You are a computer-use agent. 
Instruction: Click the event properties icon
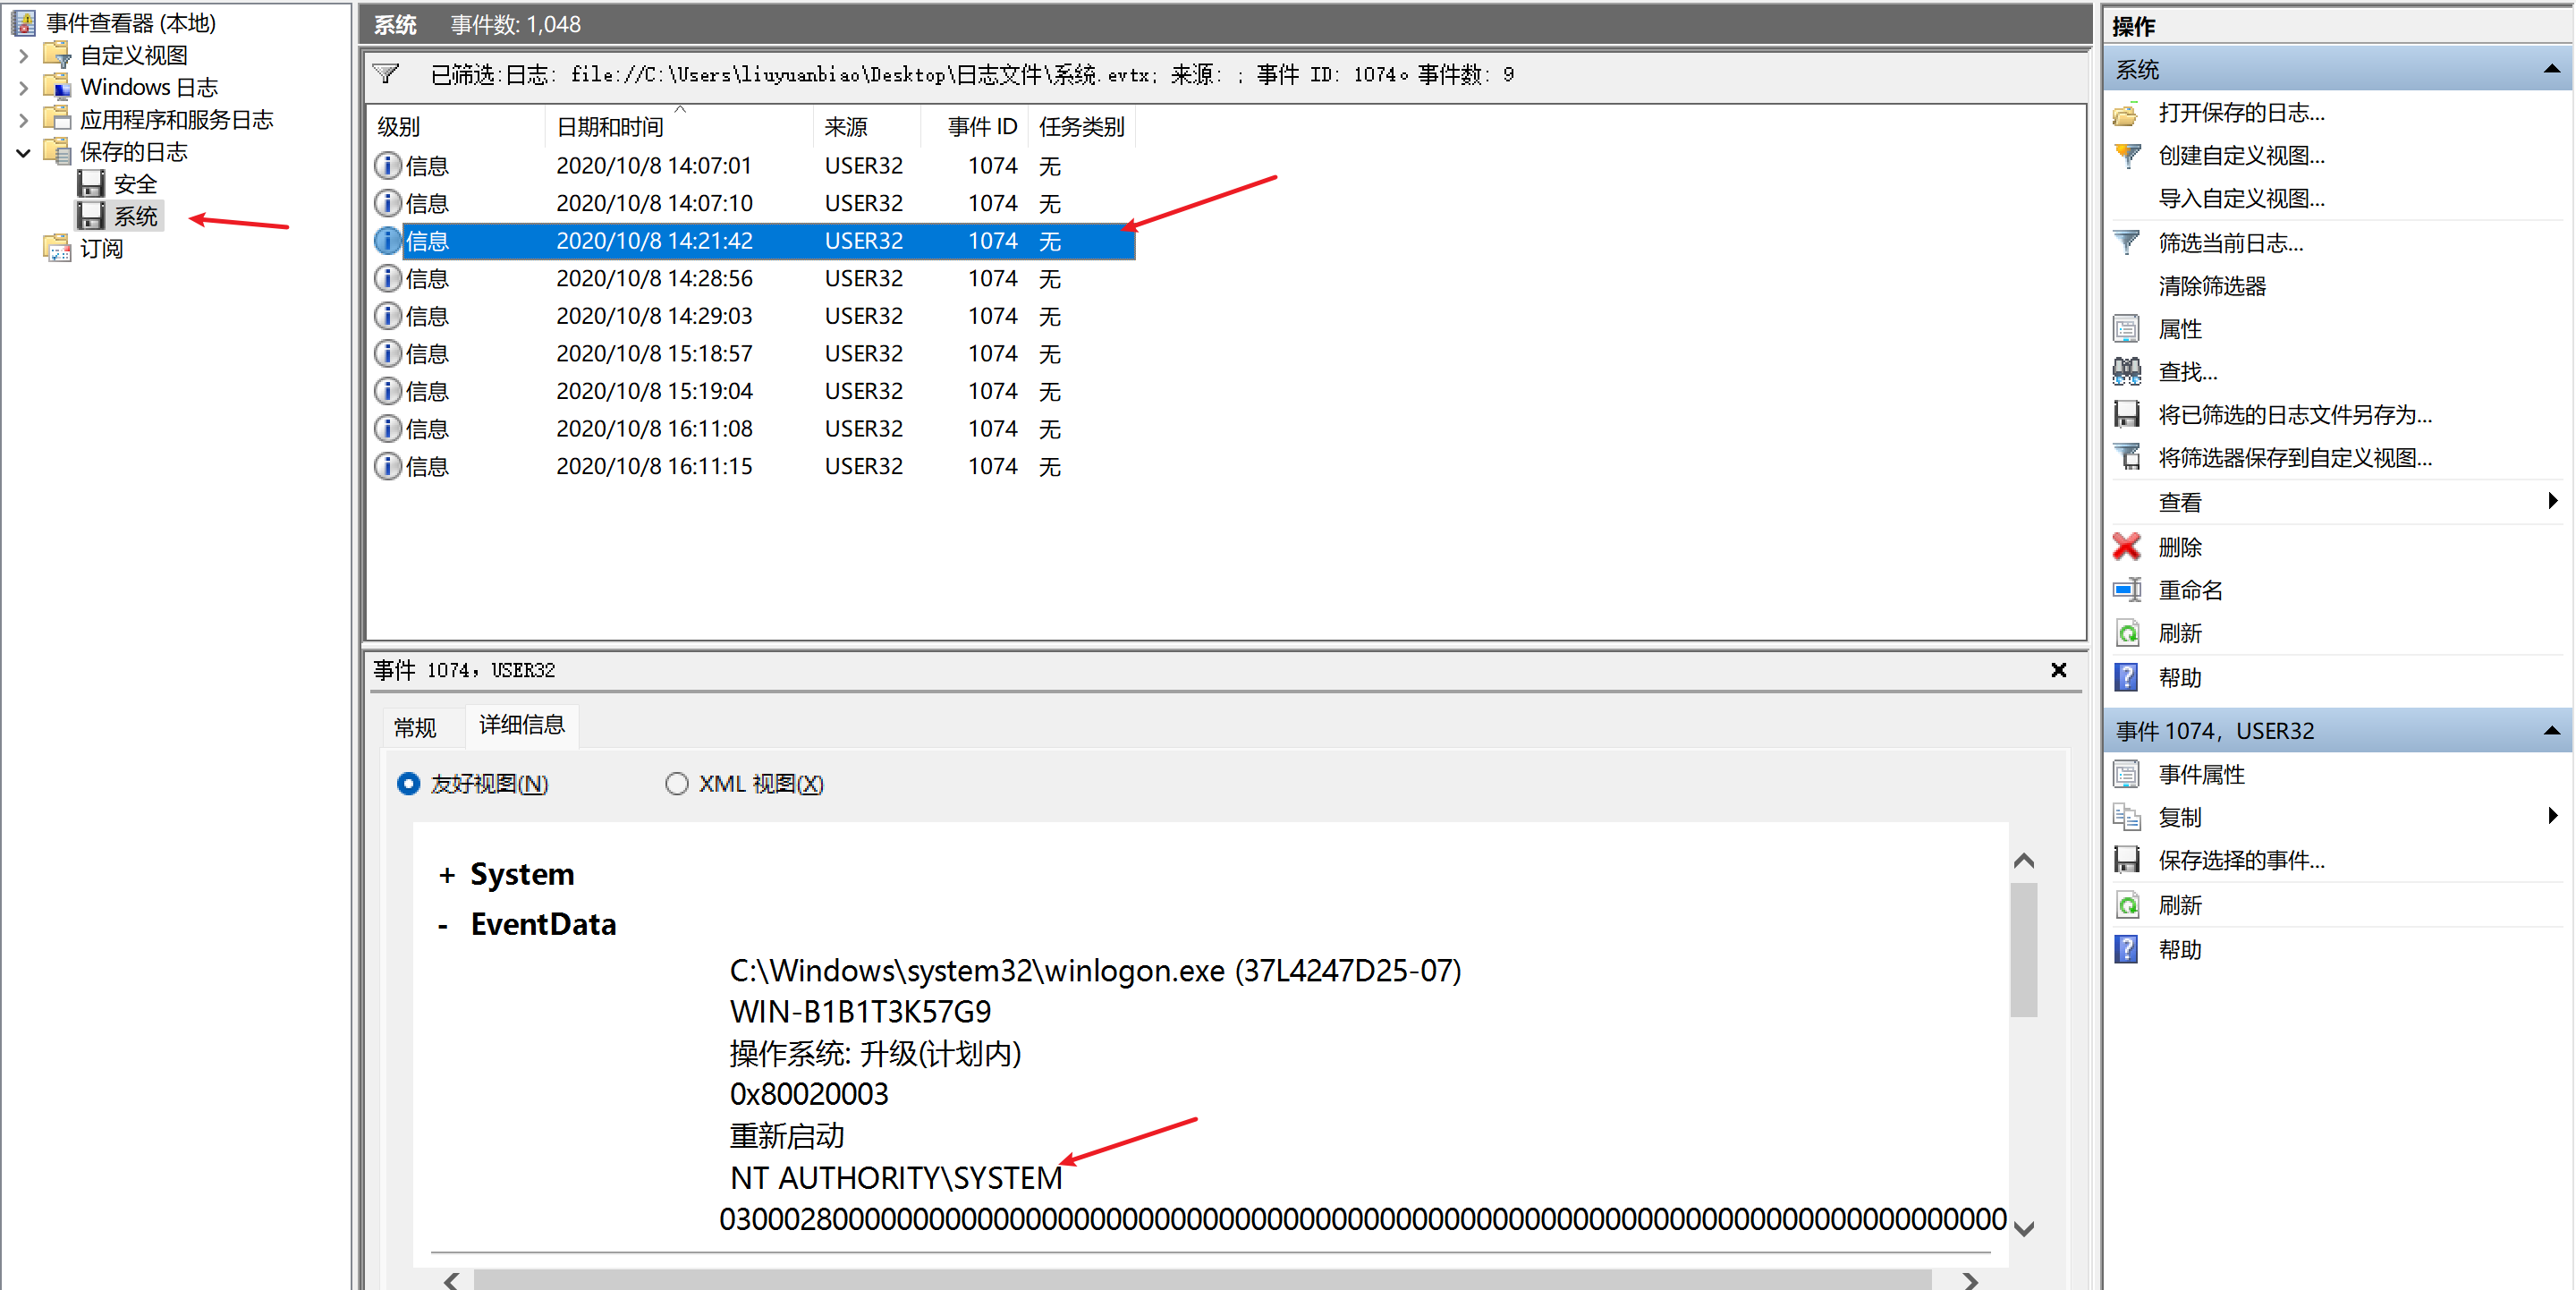2126,774
